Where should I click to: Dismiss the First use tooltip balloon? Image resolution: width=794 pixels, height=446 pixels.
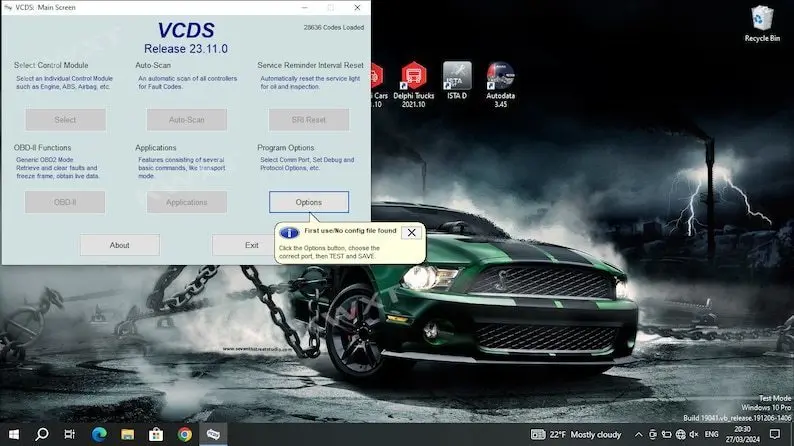pos(411,232)
